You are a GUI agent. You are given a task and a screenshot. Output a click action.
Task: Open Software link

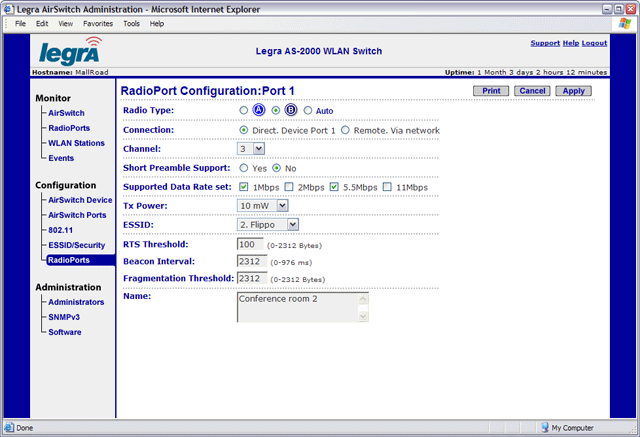point(64,332)
